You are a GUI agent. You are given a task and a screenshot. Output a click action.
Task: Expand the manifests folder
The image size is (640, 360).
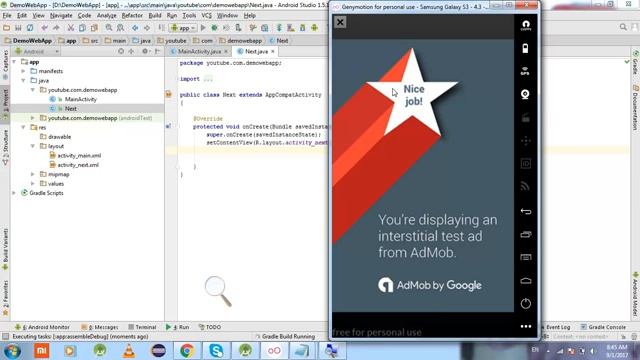[x=24, y=71]
